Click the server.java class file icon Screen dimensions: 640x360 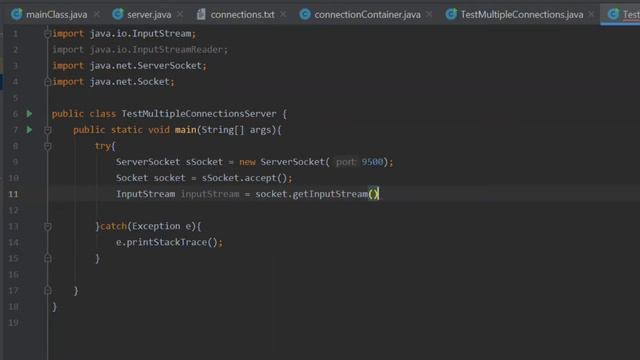point(118,14)
